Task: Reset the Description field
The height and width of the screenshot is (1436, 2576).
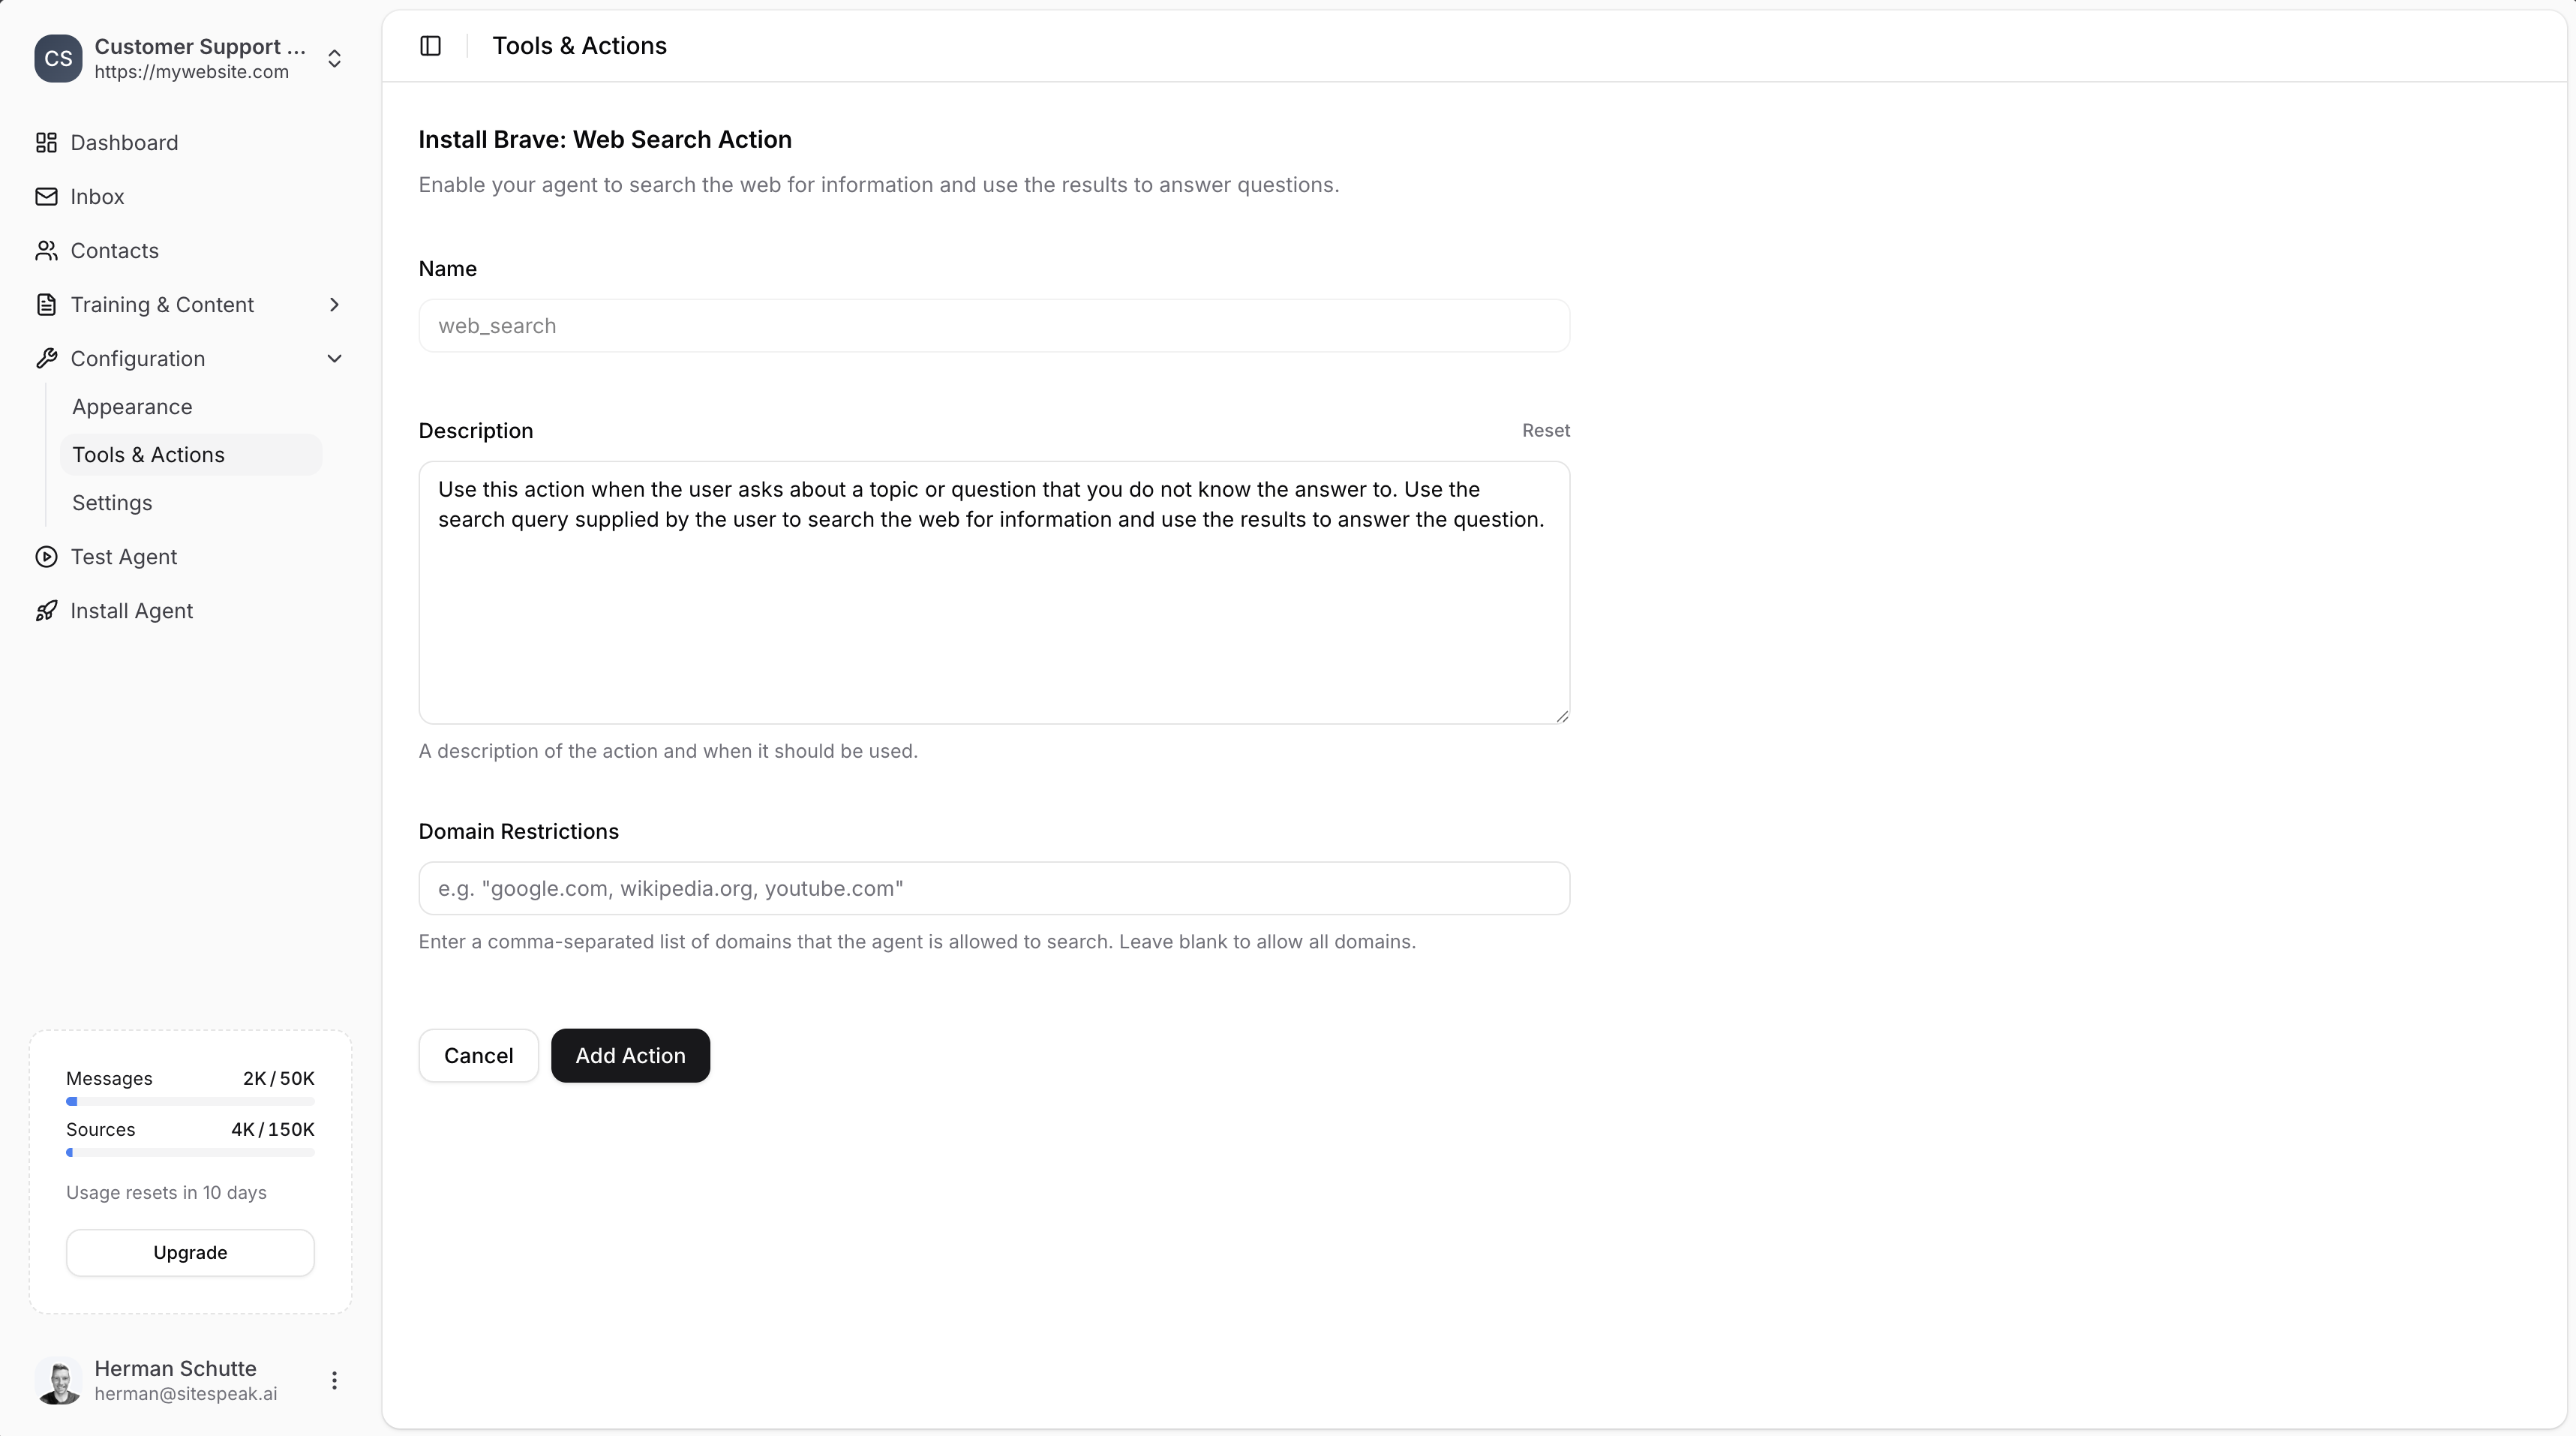Action: 1545,430
